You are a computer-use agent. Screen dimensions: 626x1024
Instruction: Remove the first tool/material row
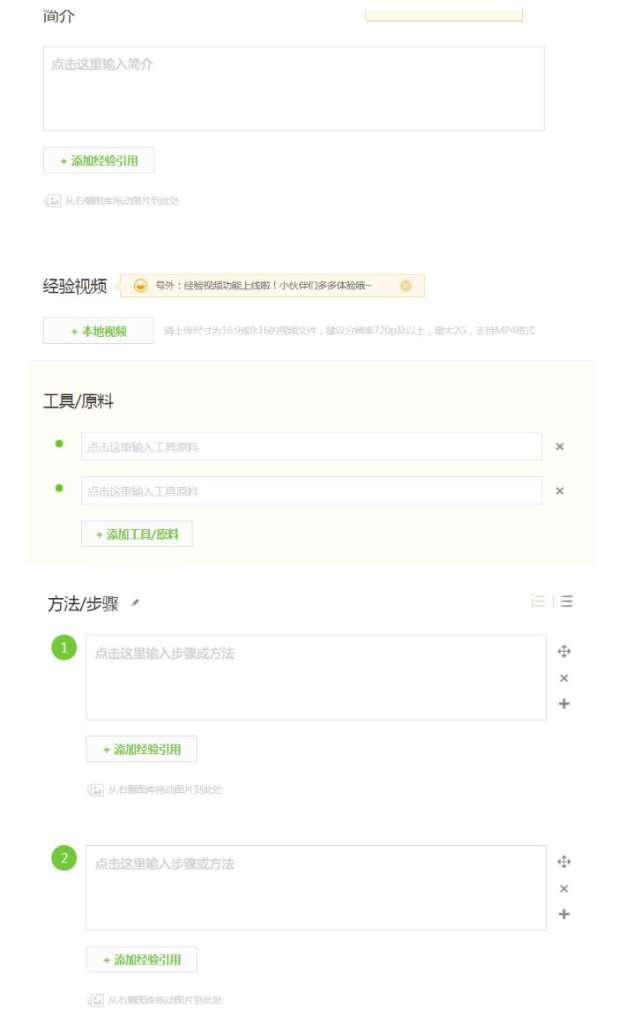pos(559,447)
